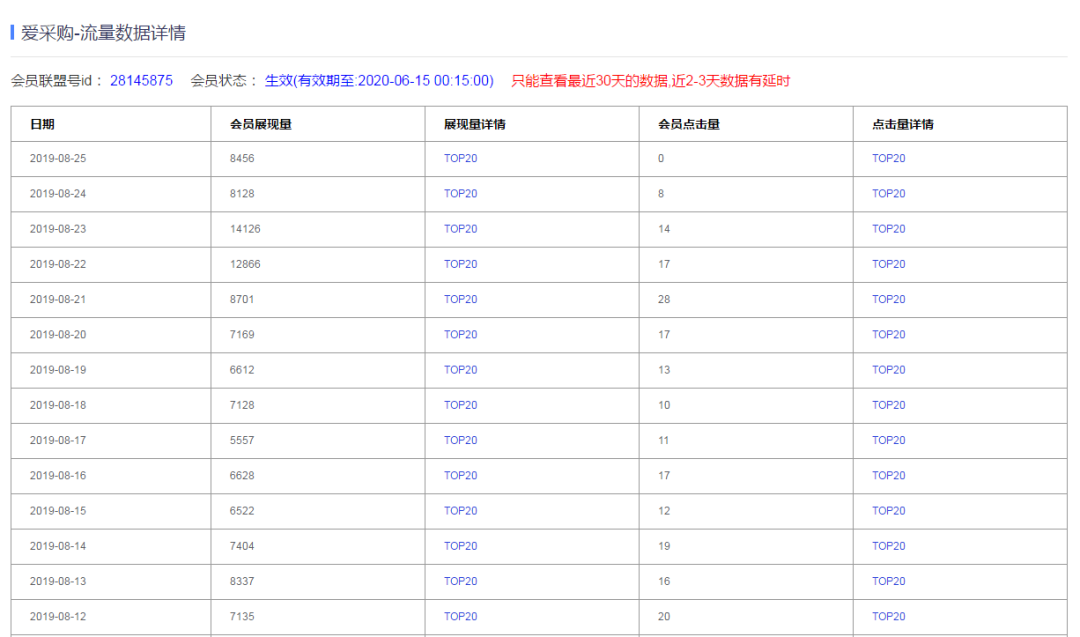
Task: Click the member ID 28145875
Action: 141,80
